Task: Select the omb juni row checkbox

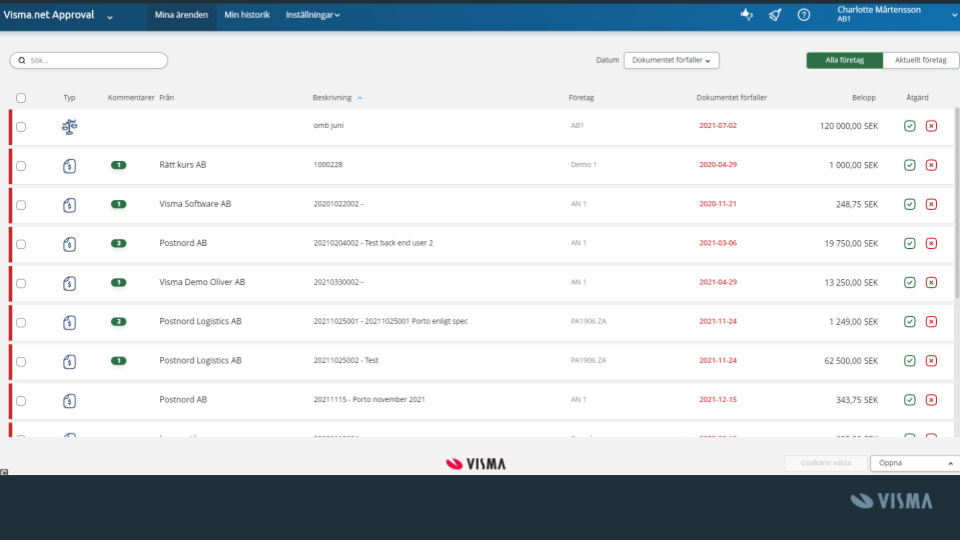Action: (21, 127)
